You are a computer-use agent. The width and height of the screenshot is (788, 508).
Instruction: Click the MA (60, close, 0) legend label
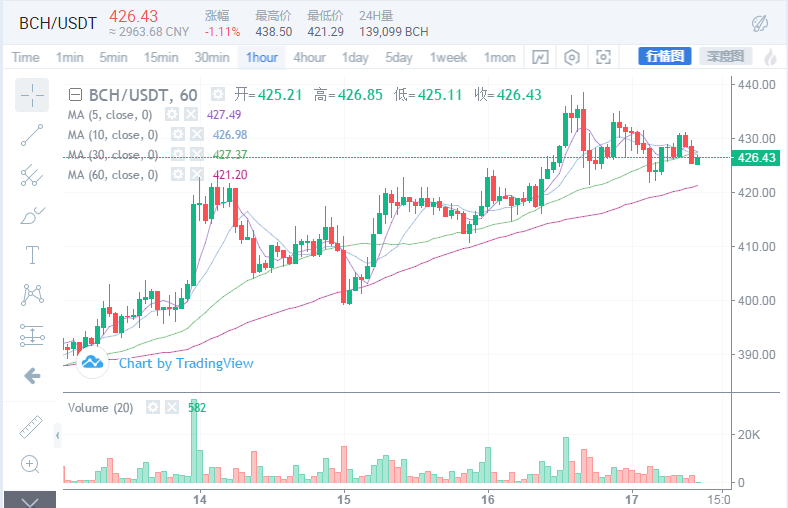[x=113, y=175]
